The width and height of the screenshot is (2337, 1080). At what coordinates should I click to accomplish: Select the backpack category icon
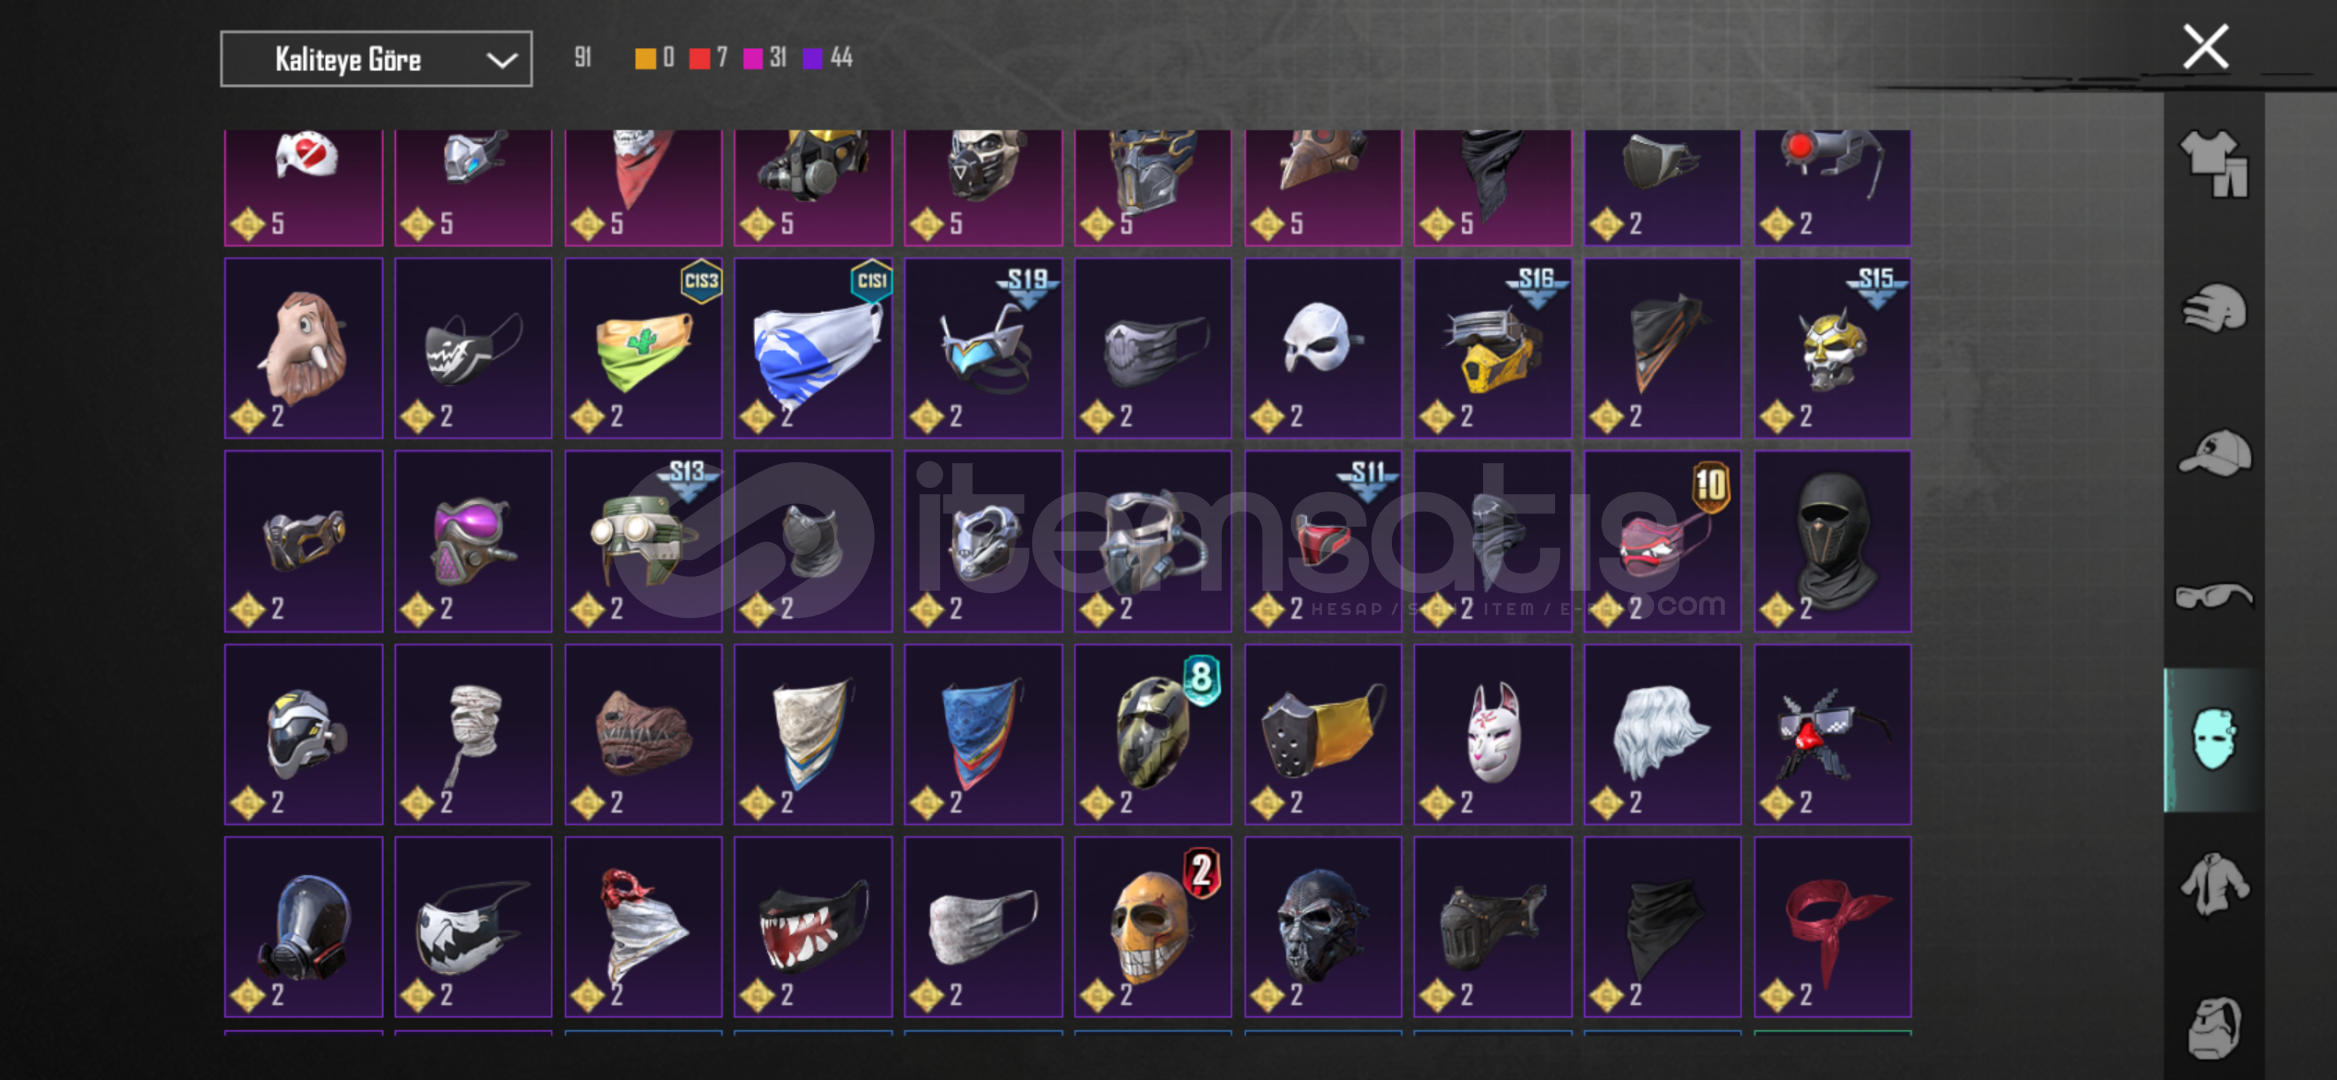point(2214,1027)
